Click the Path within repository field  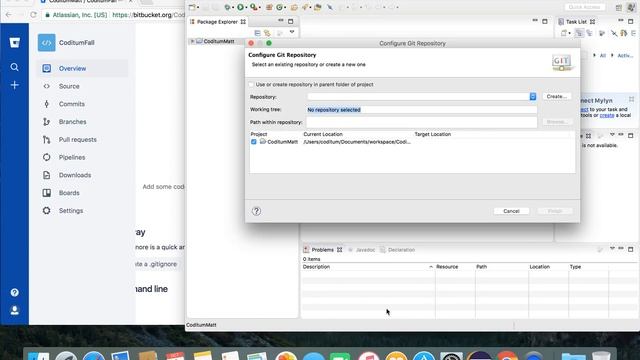[422, 122]
